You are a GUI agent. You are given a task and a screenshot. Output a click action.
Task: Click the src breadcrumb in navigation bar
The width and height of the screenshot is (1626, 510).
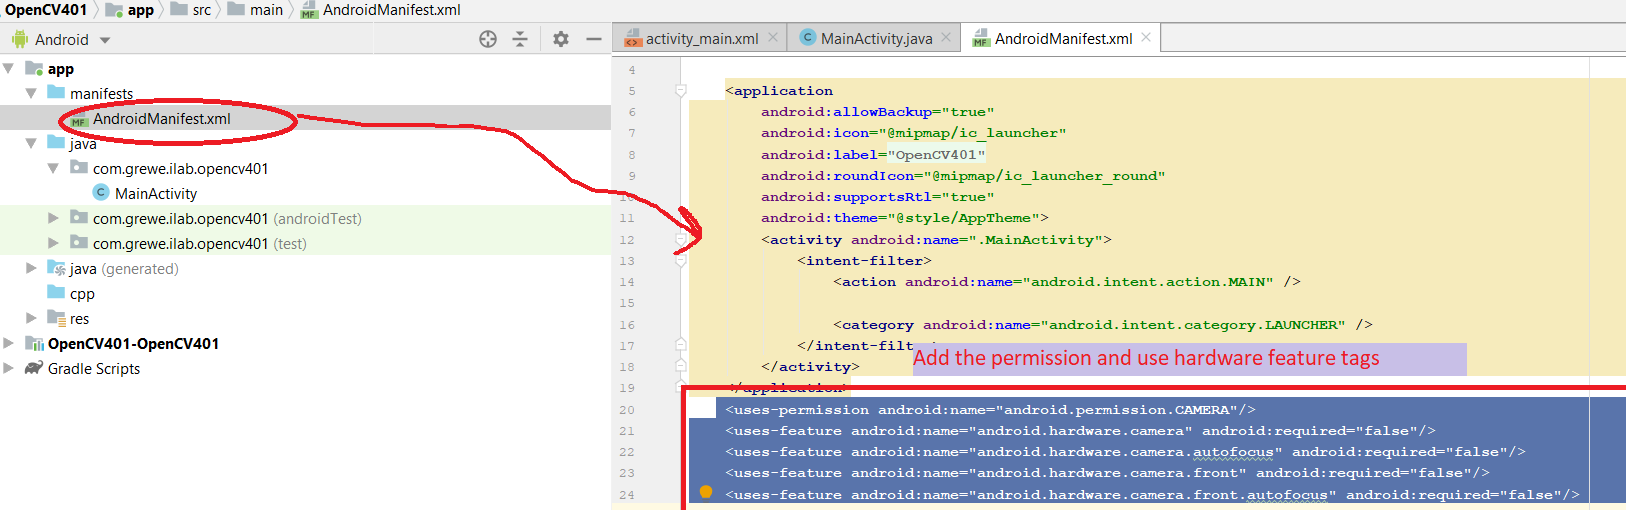[201, 10]
